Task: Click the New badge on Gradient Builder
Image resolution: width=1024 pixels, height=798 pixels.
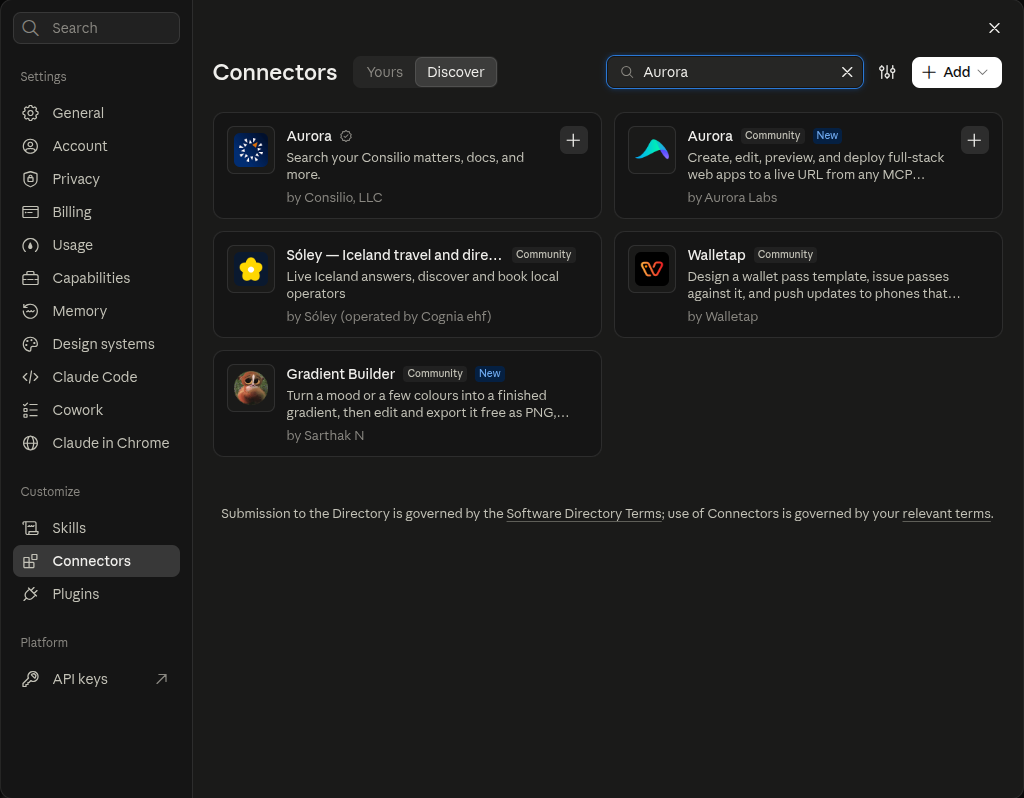Action: (489, 373)
